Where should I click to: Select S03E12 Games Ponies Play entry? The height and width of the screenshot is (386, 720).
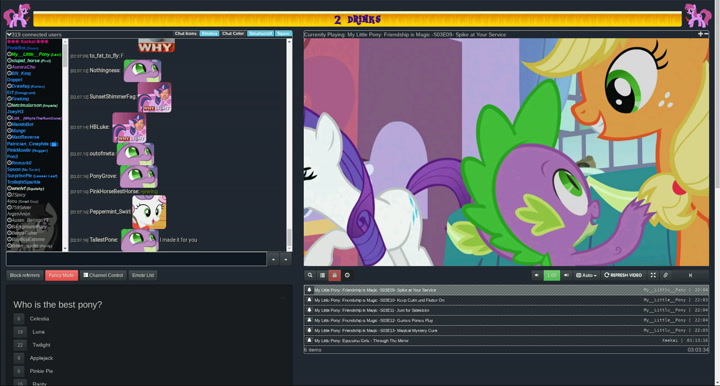click(506, 320)
